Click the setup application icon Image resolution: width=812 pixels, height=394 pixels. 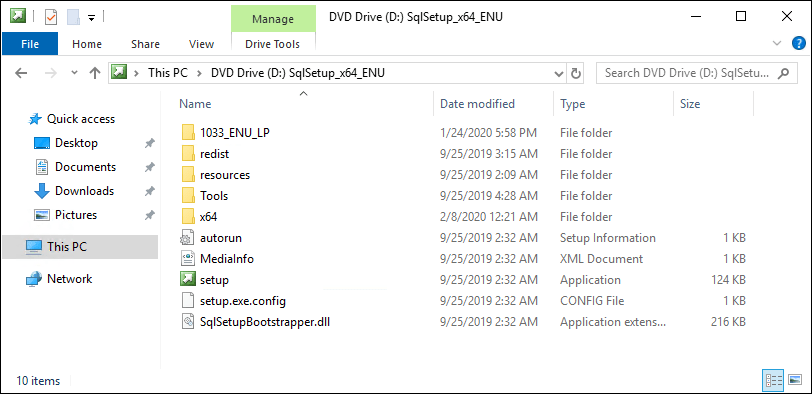coord(186,280)
